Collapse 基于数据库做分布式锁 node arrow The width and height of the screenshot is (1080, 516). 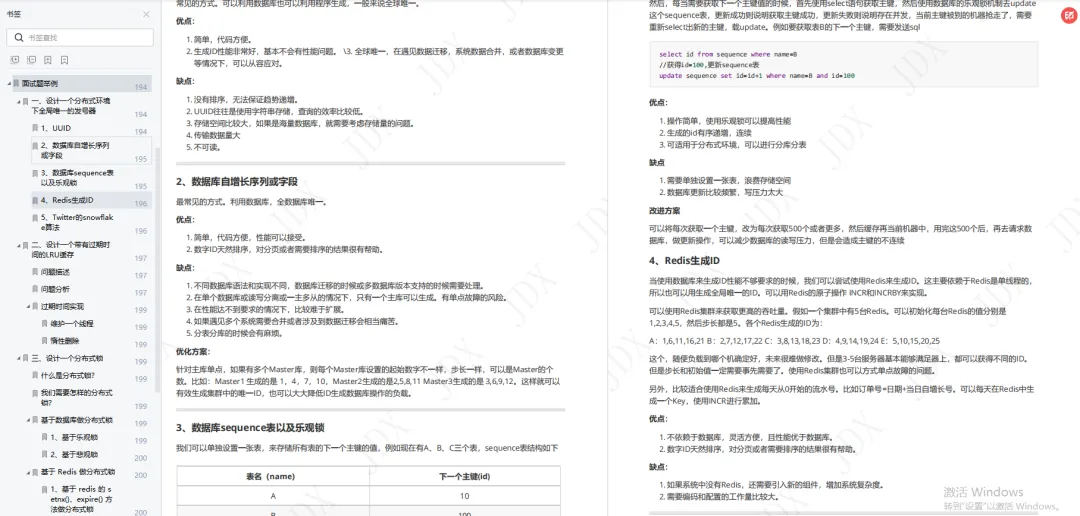(28, 420)
